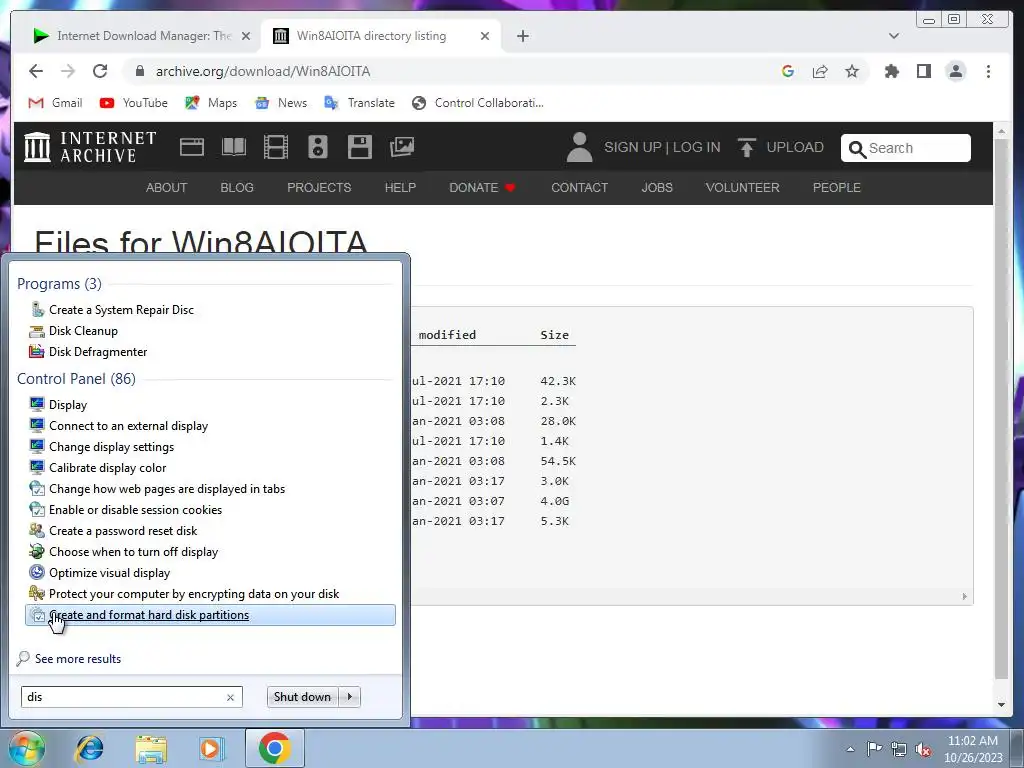
Task: Open the Chrome extensions puzzle icon
Action: click(891, 71)
